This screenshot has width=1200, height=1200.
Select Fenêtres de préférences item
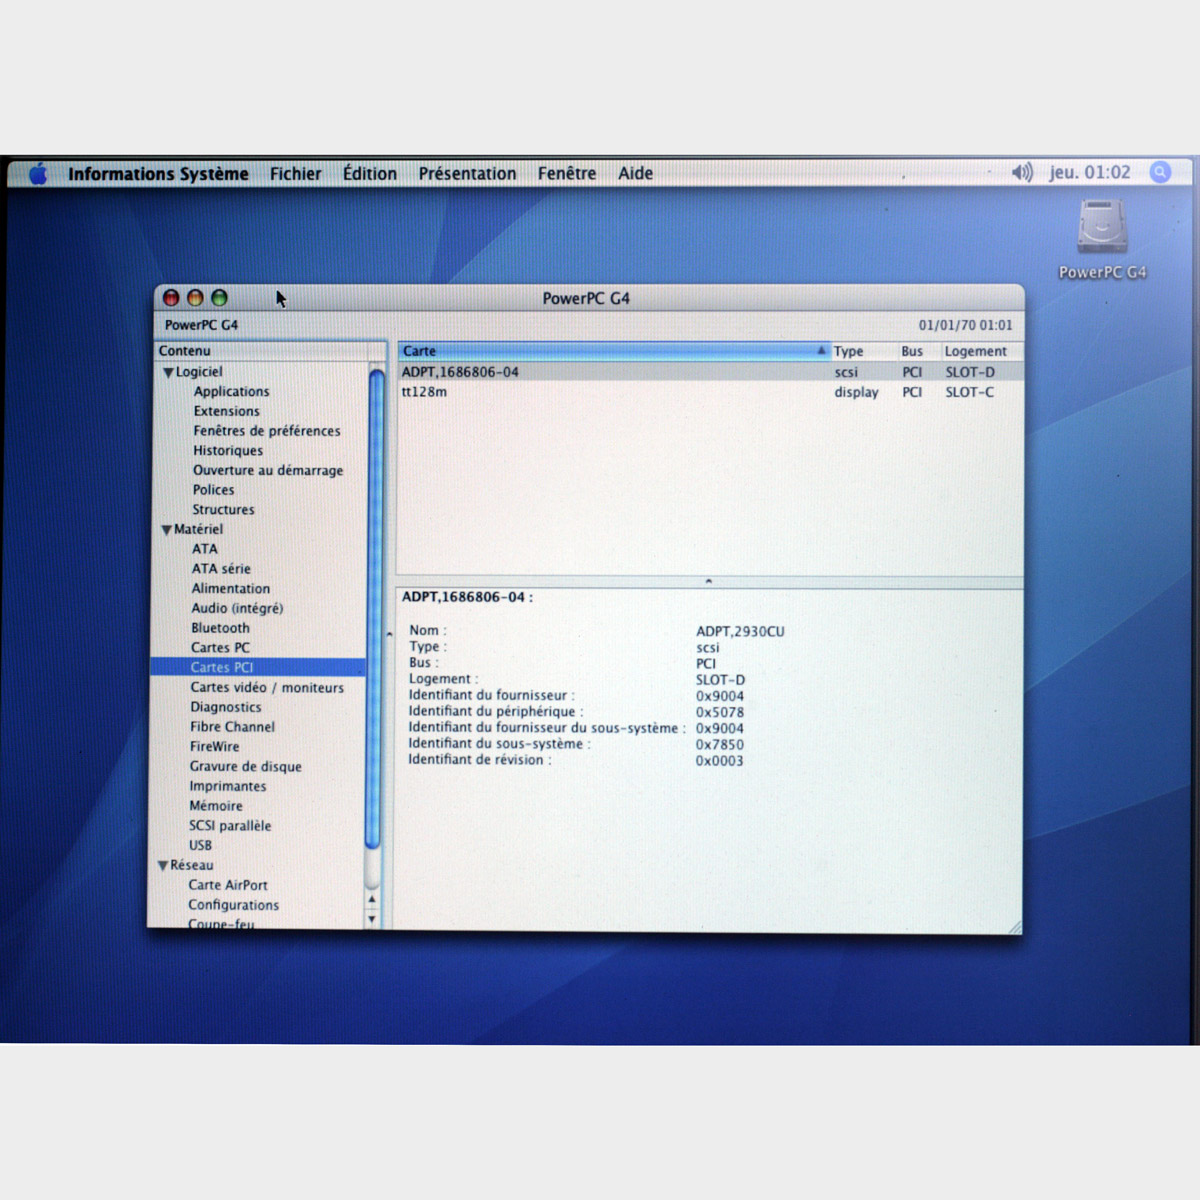[267, 431]
